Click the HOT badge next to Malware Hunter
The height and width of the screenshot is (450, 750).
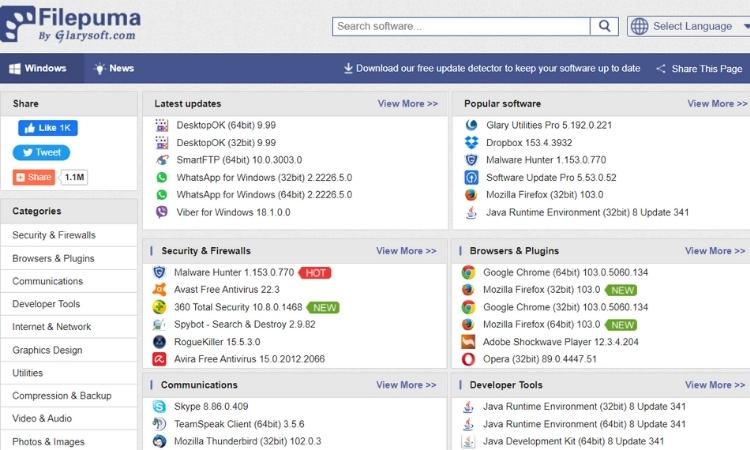tap(315, 273)
